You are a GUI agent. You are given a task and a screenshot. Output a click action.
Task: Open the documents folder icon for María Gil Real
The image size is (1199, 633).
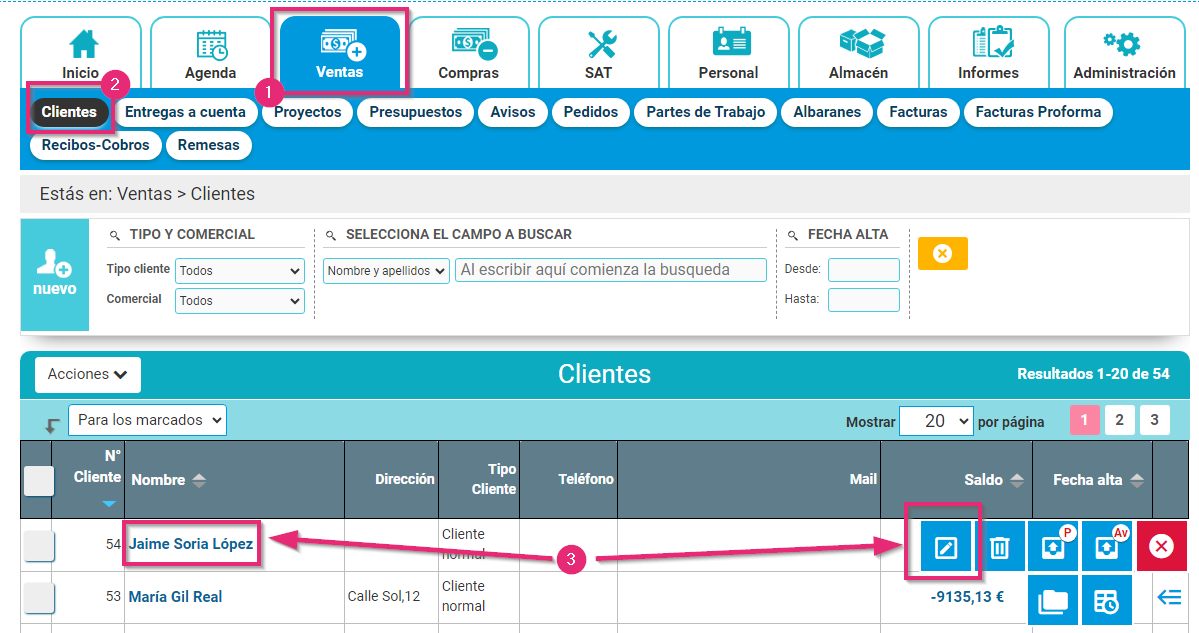tap(1053, 600)
